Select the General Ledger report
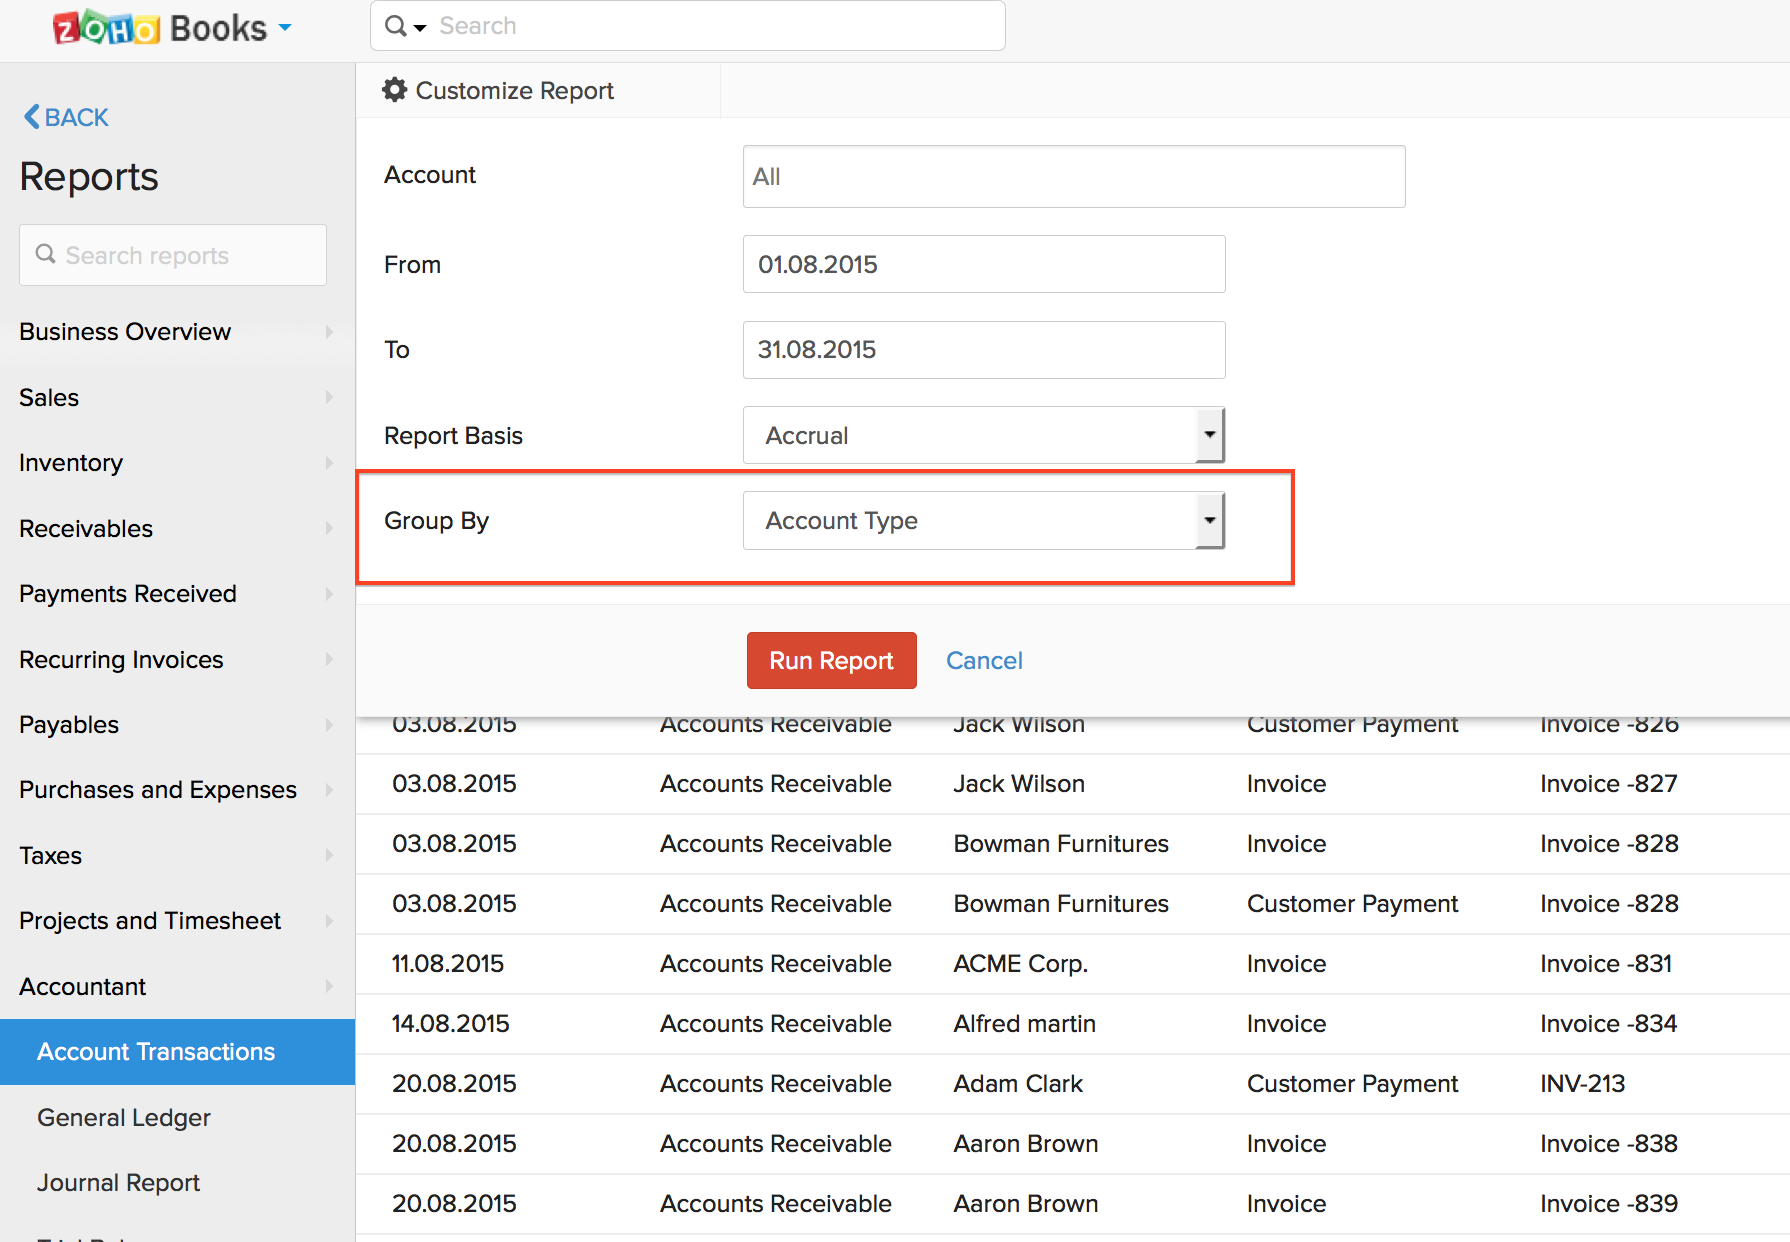The image size is (1790, 1242). click(123, 1117)
